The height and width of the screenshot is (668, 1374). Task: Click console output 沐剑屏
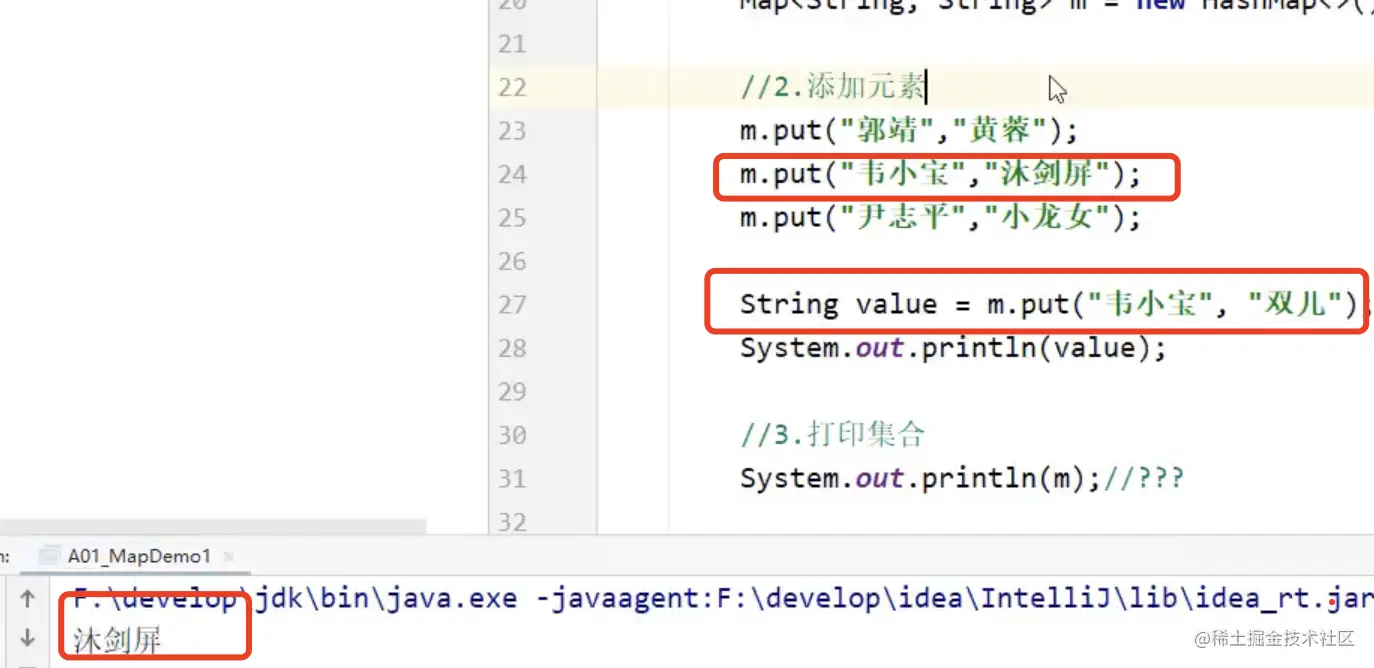117,640
